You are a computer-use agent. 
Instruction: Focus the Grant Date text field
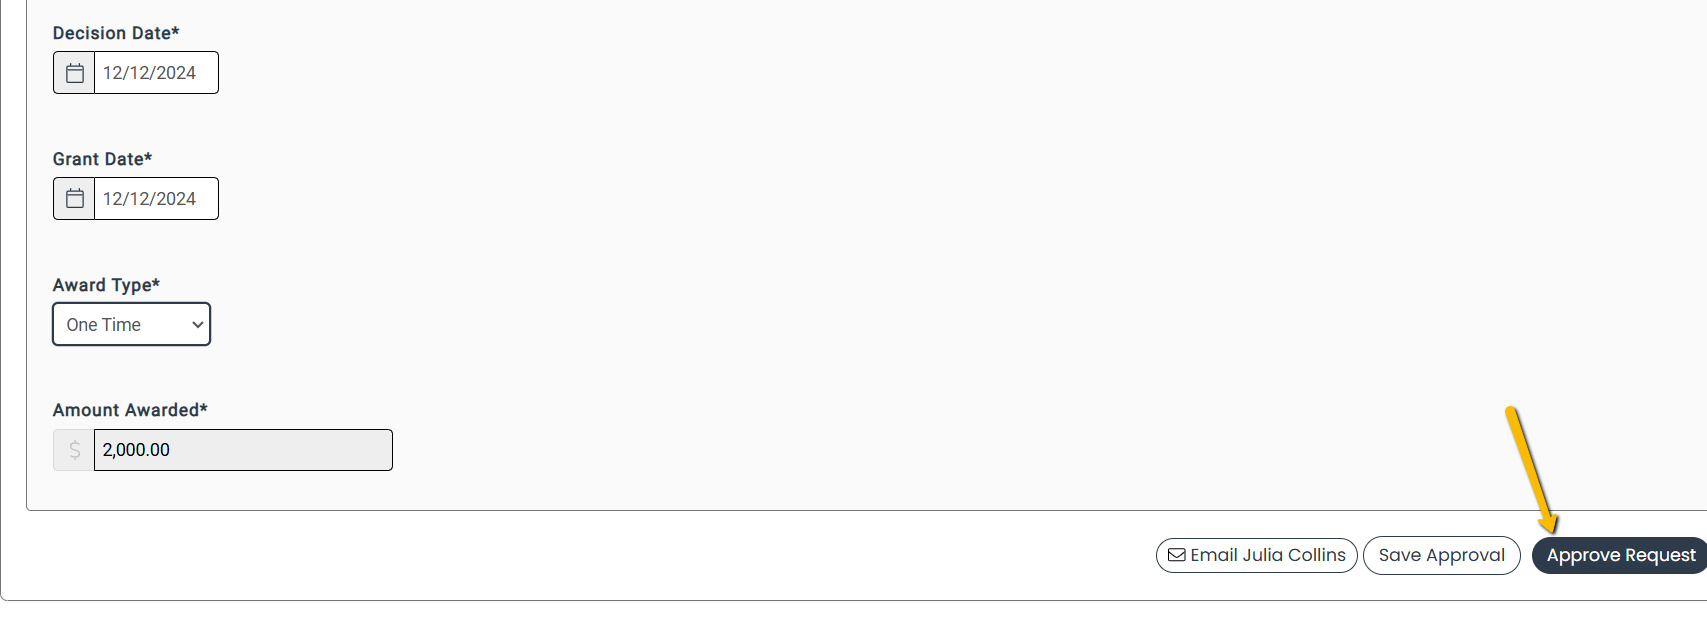pyautogui.click(x=155, y=199)
